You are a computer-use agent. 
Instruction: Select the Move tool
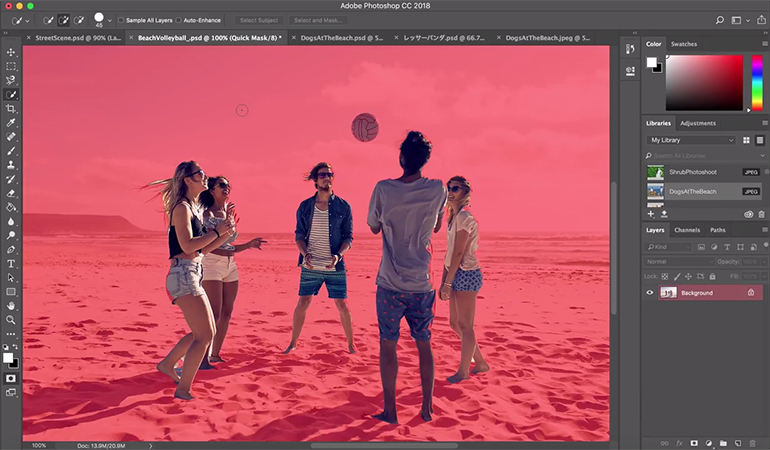tap(11, 52)
